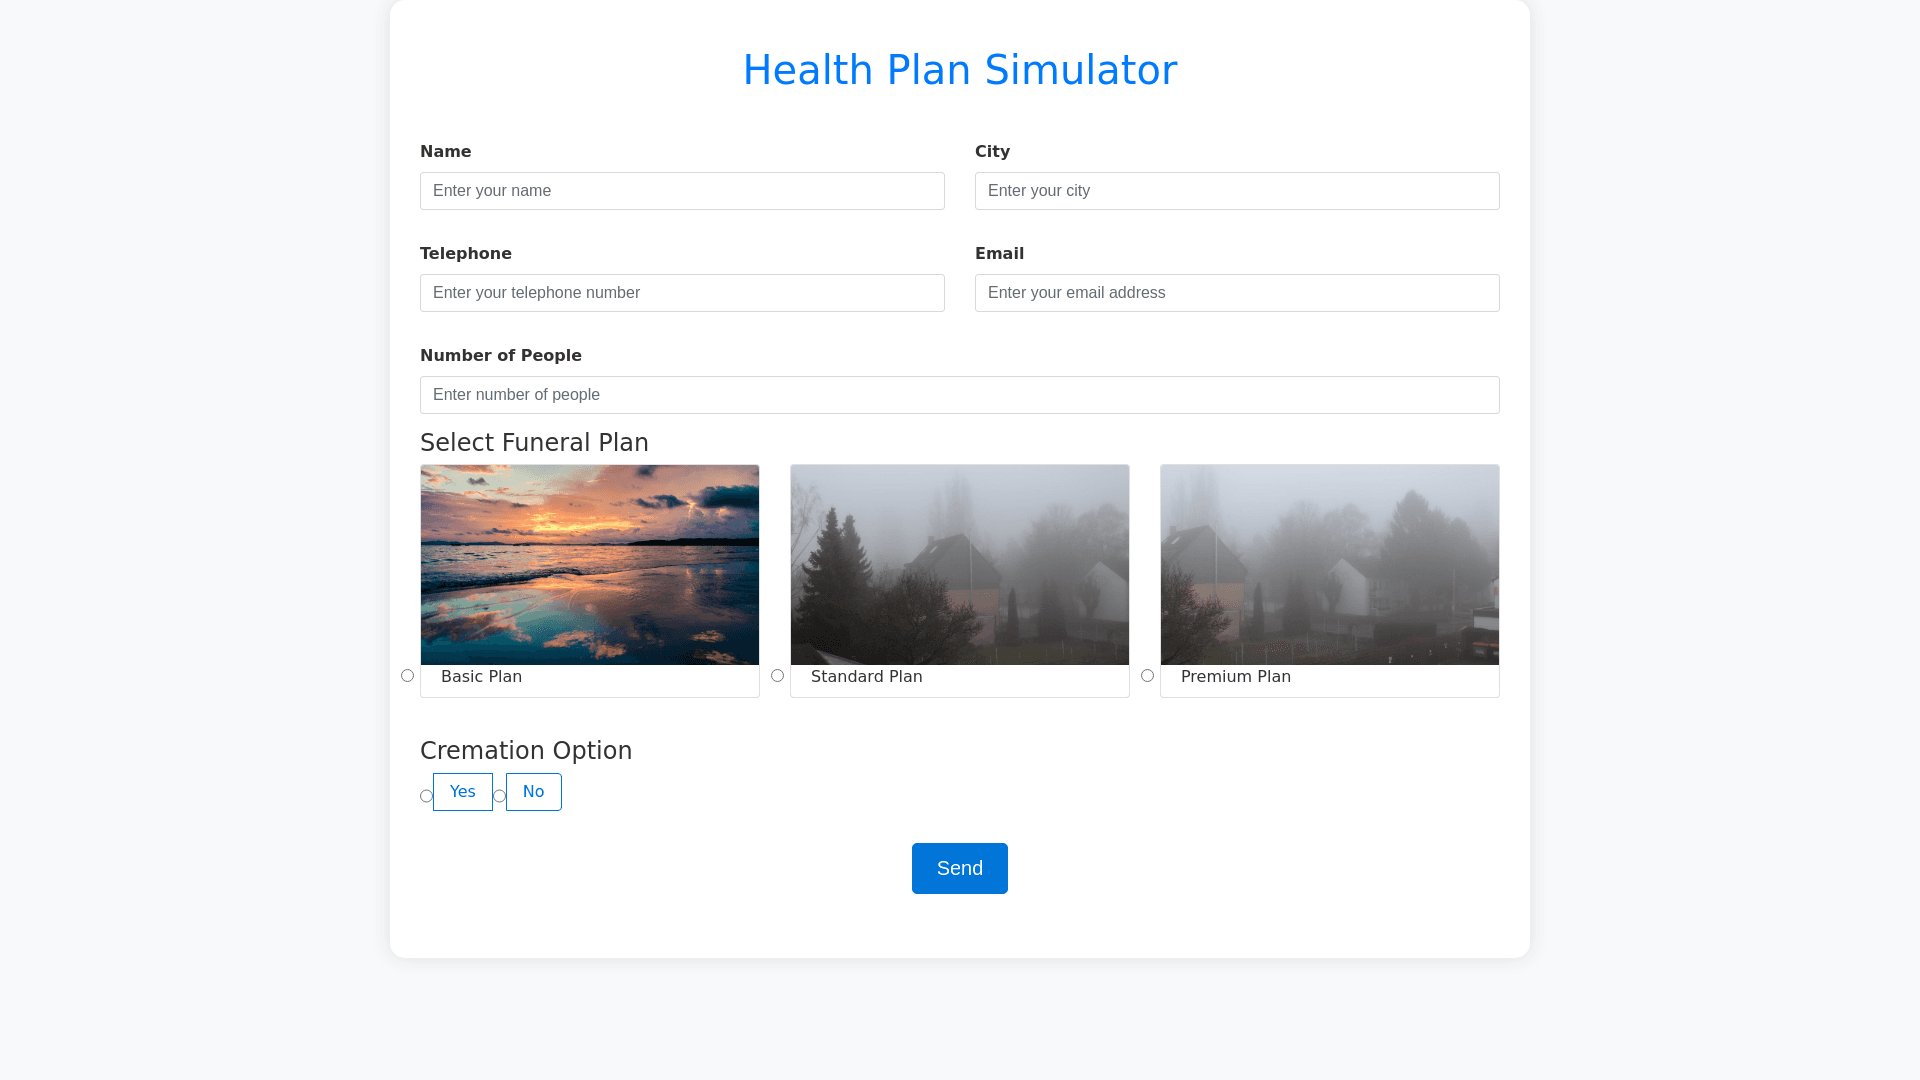This screenshot has height=1080, width=1920.
Task: Click the Basic Plan text label
Action: pyautogui.click(x=481, y=677)
